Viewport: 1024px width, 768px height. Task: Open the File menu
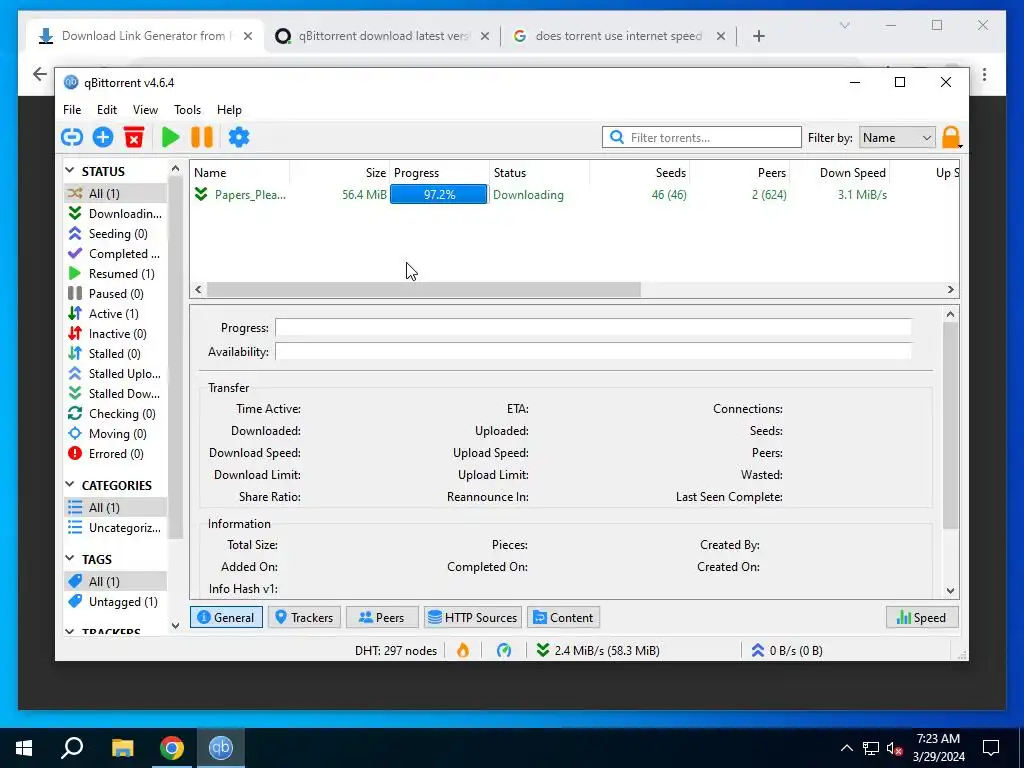point(72,110)
